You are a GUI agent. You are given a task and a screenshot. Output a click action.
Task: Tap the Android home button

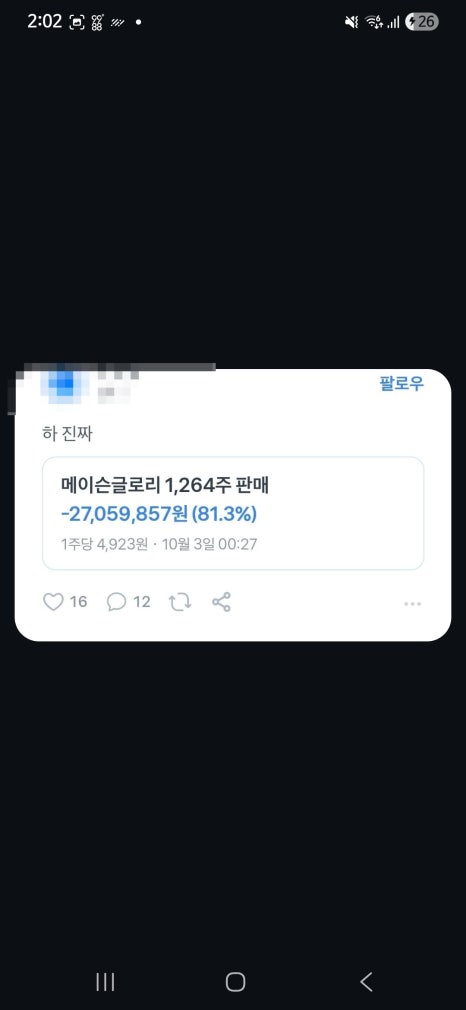point(235,982)
